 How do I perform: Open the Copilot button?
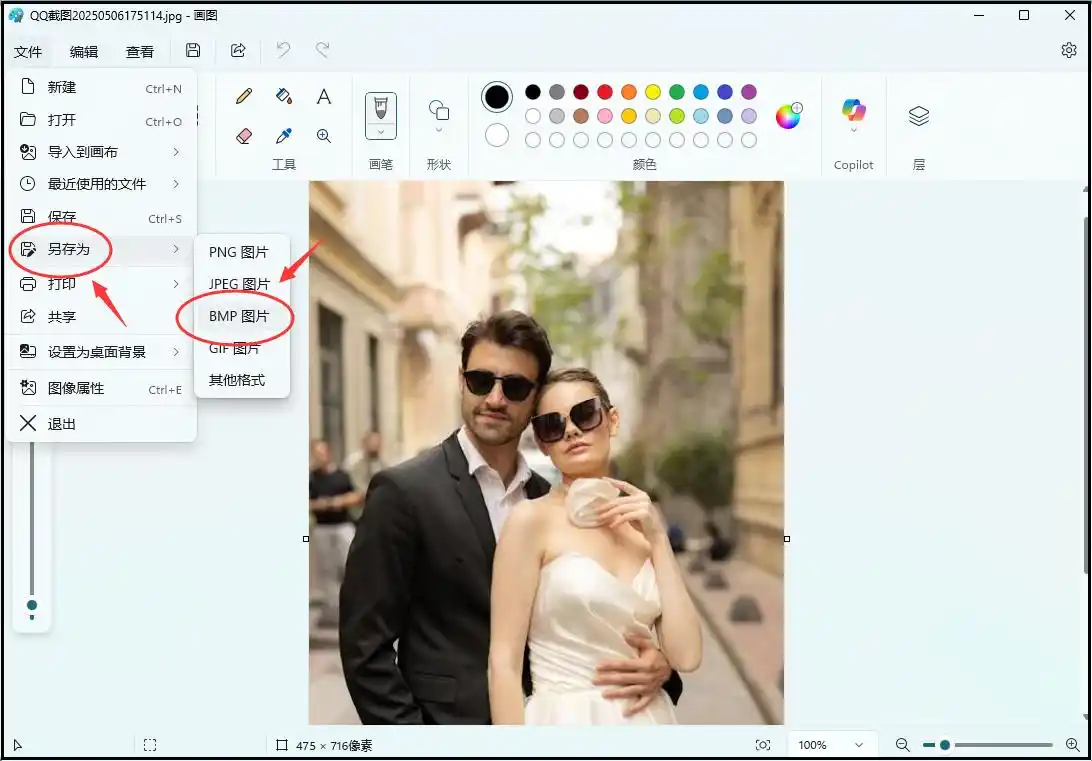tap(853, 111)
